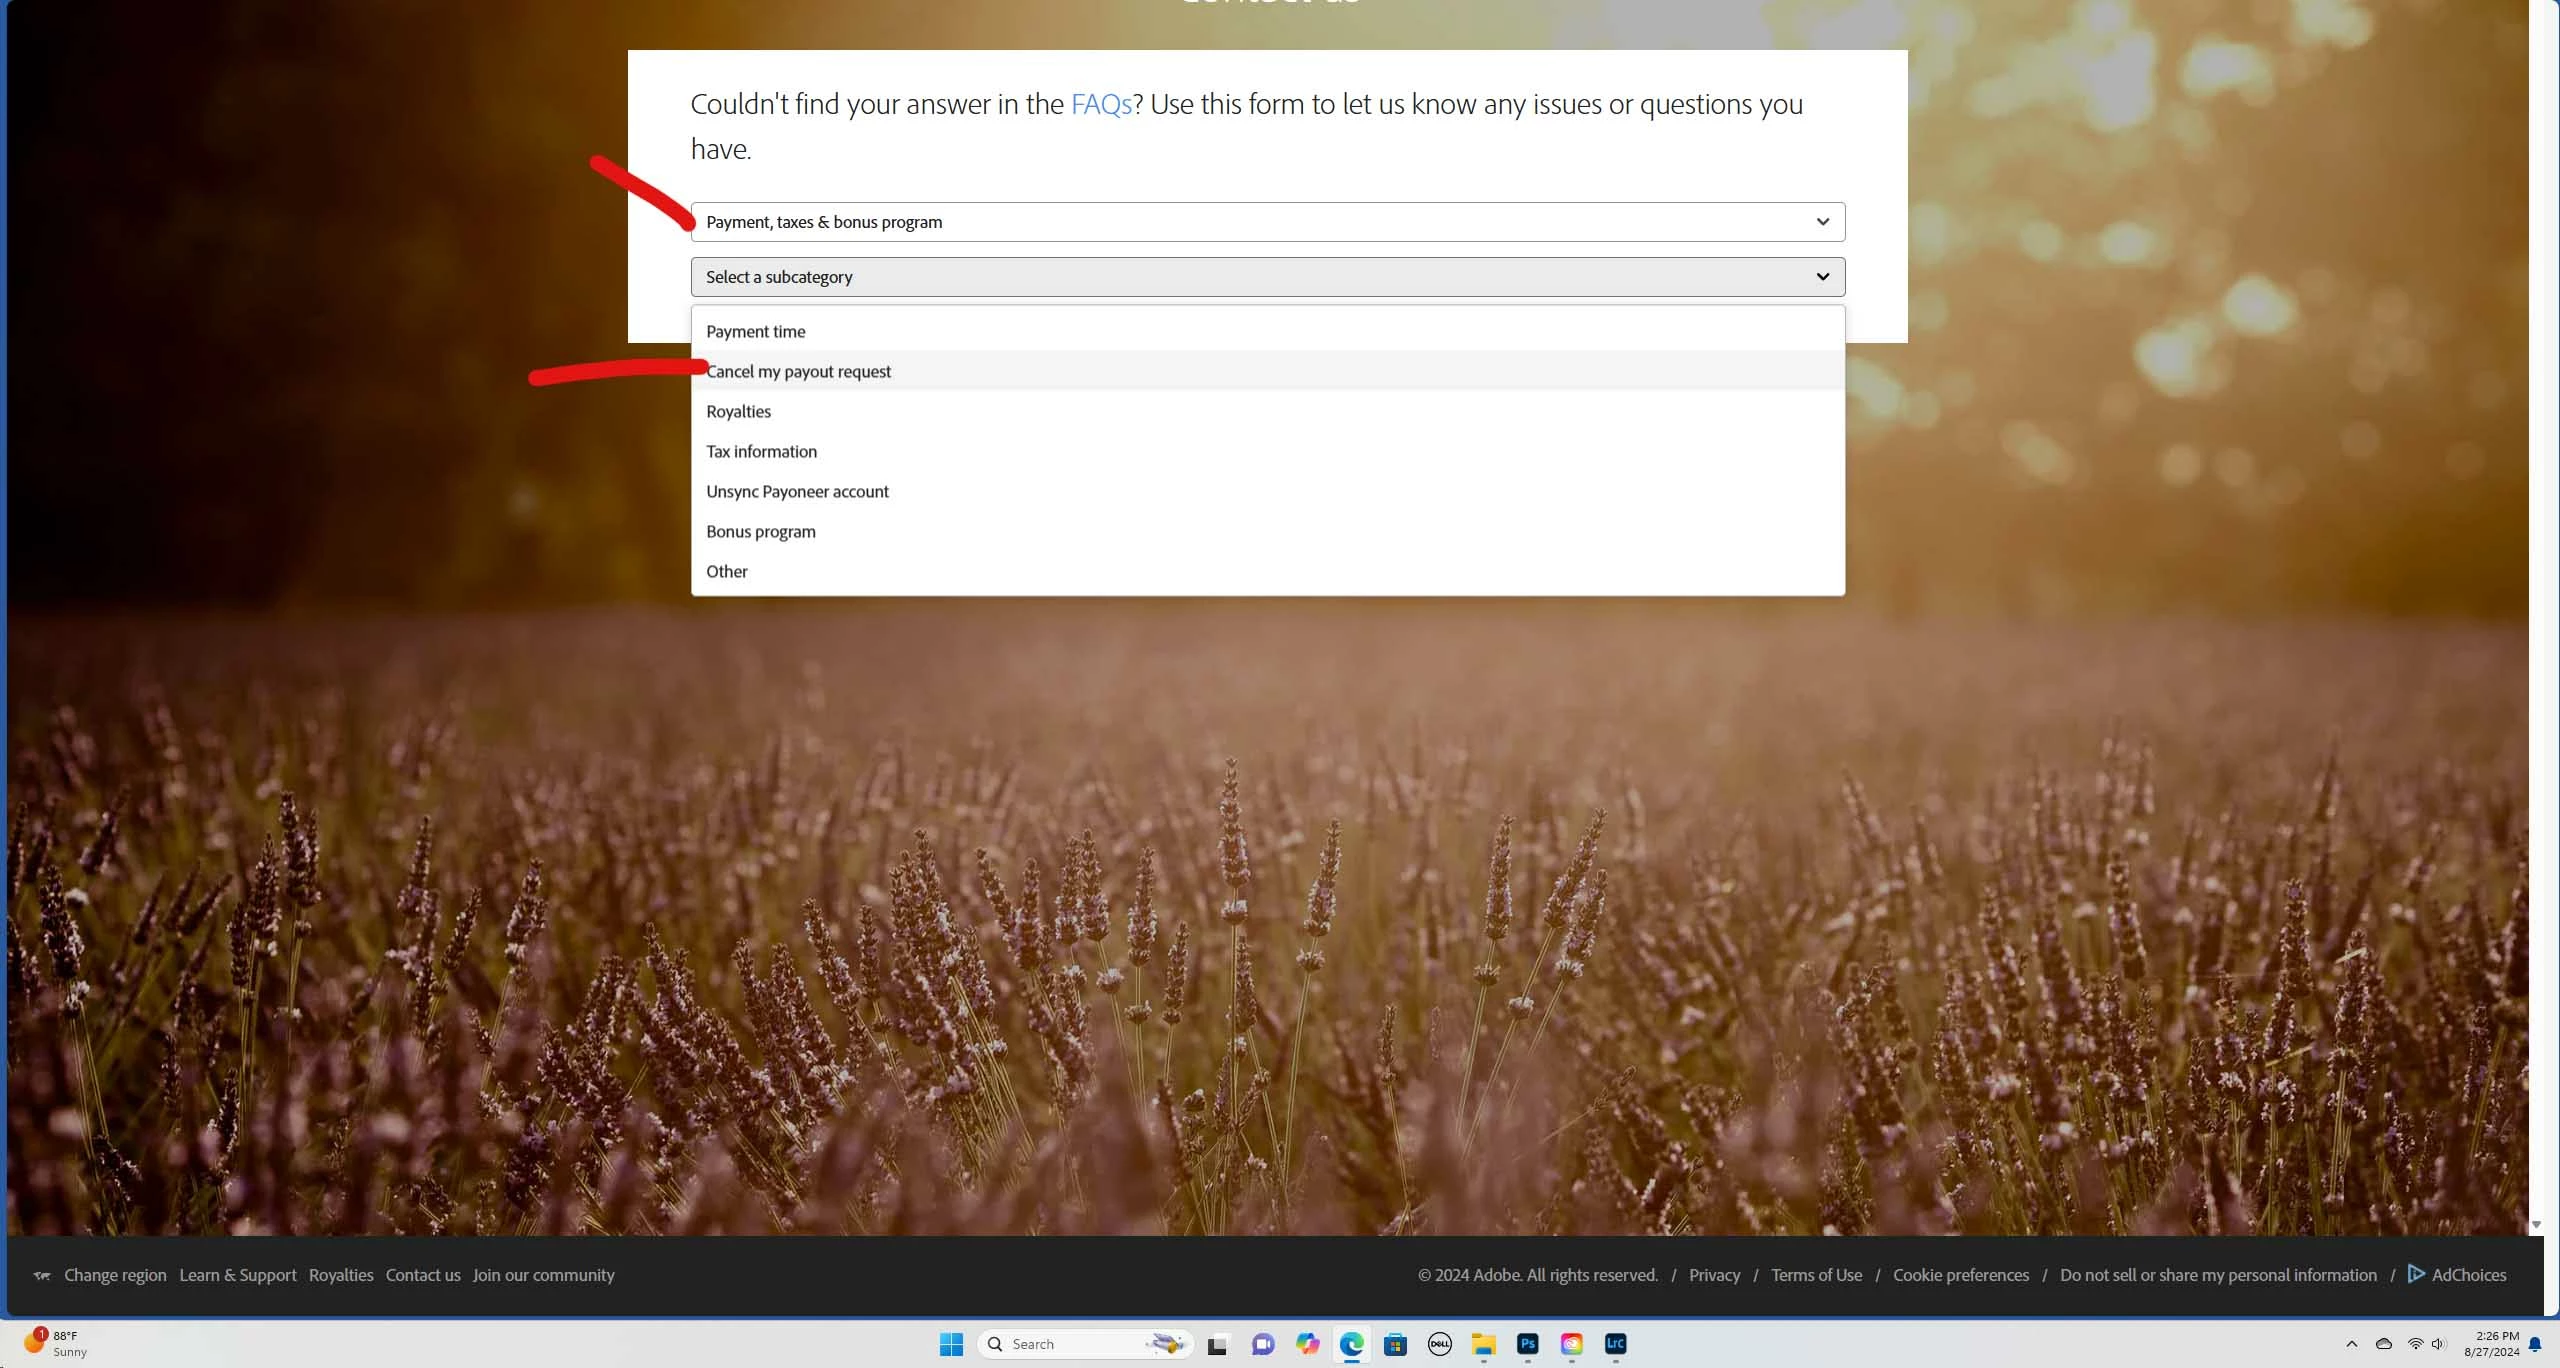Open Adobe Creative Cloud taskbar icon
This screenshot has height=1368, width=2560.
point(1571,1344)
